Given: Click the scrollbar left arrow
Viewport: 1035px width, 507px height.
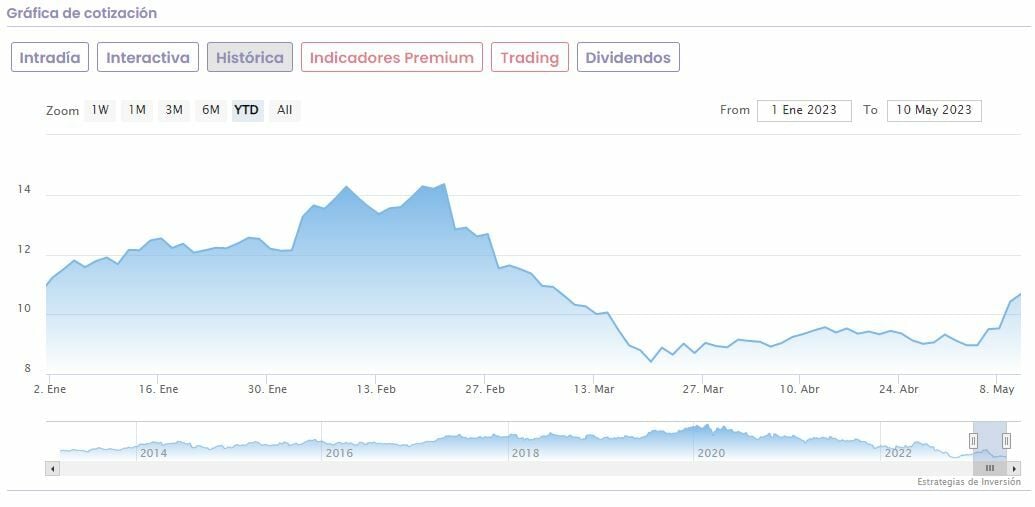Looking at the screenshot, I should point(53,468).
